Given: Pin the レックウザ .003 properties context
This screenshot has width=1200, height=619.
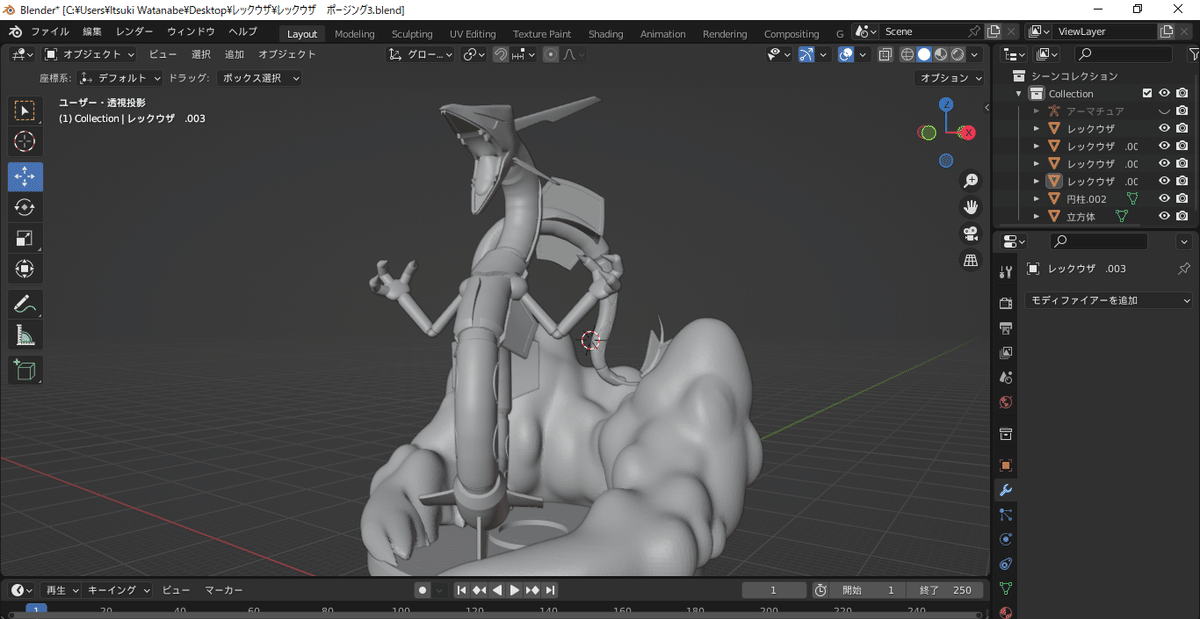Looking at the screenshot, I should 1184,269.
